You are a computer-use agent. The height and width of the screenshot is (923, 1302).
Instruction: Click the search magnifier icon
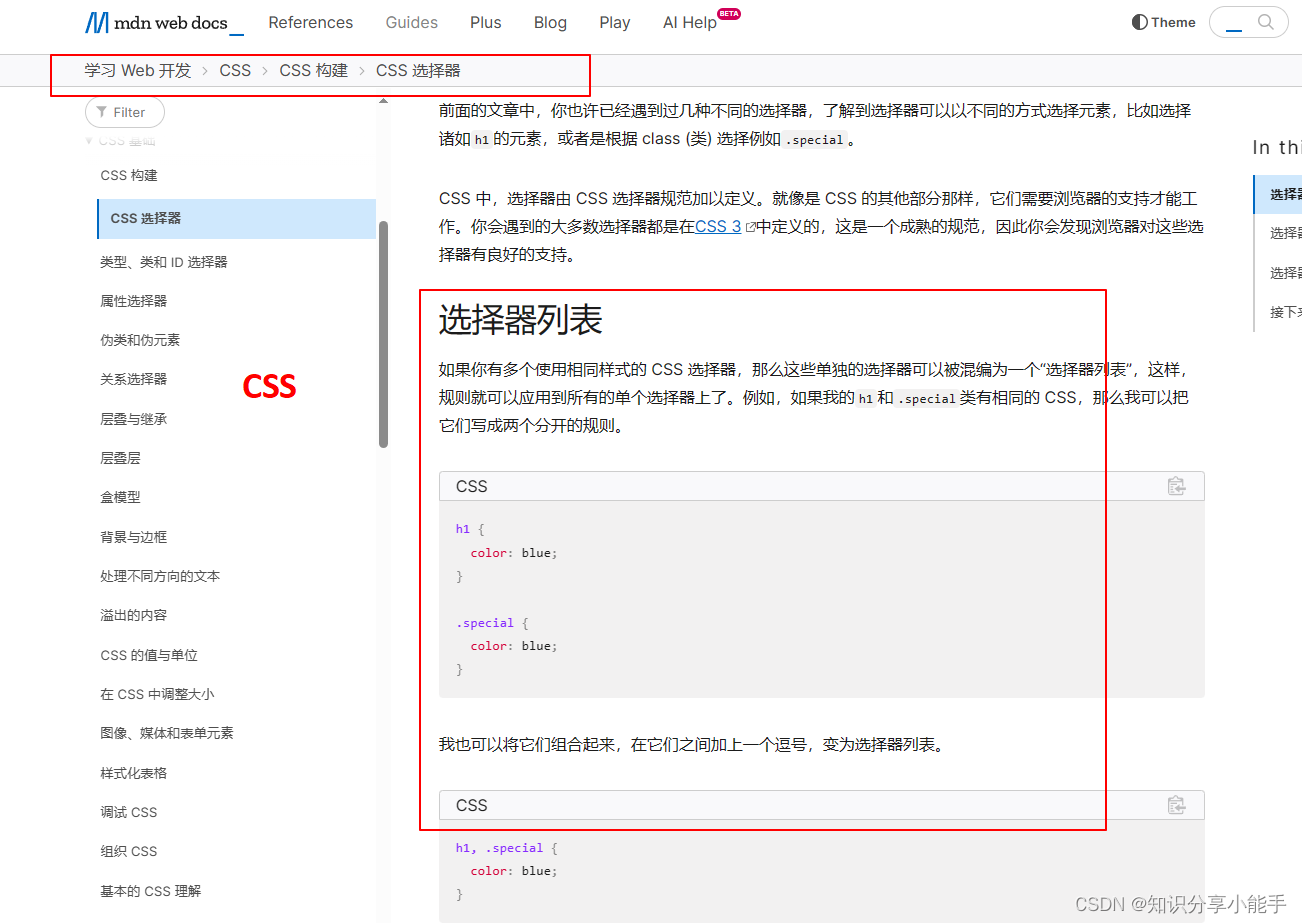pyautogui.click(x=1265, y=22)
